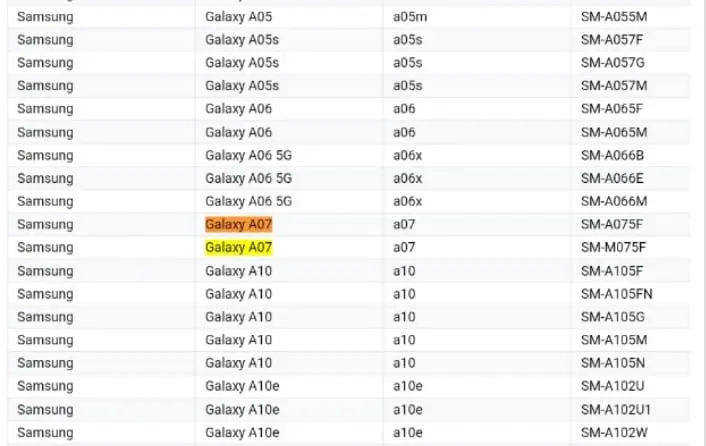Click the orange-highlighted Galaxy A07 cell
This screenshot has height=446, width=706.
tap(238, 225)
